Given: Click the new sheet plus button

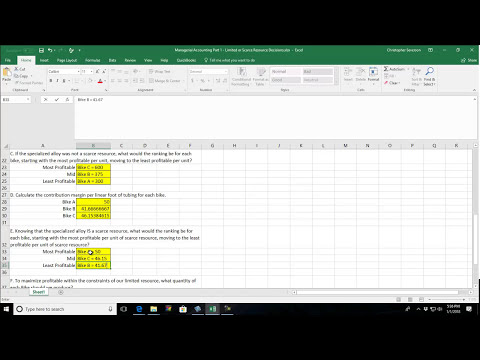Looking at the screenshot, I should click(x=61, y=292).
